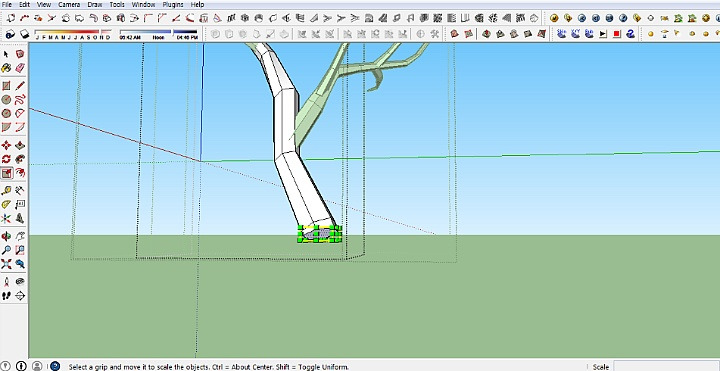
Task: Open the File menu
Action: coord(7,5)
